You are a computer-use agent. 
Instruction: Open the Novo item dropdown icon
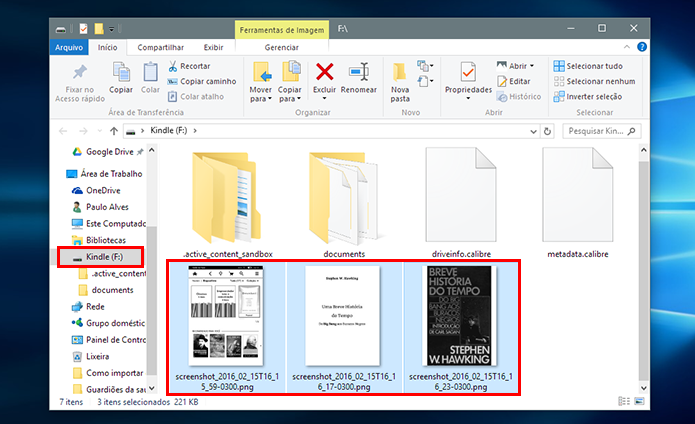(x=425, y=66)
